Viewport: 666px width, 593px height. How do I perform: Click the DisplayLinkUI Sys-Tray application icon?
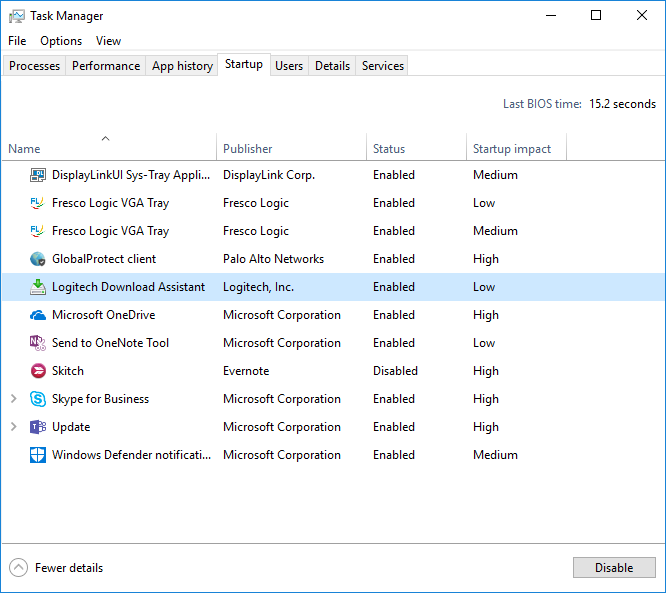[x=38, y=175]
